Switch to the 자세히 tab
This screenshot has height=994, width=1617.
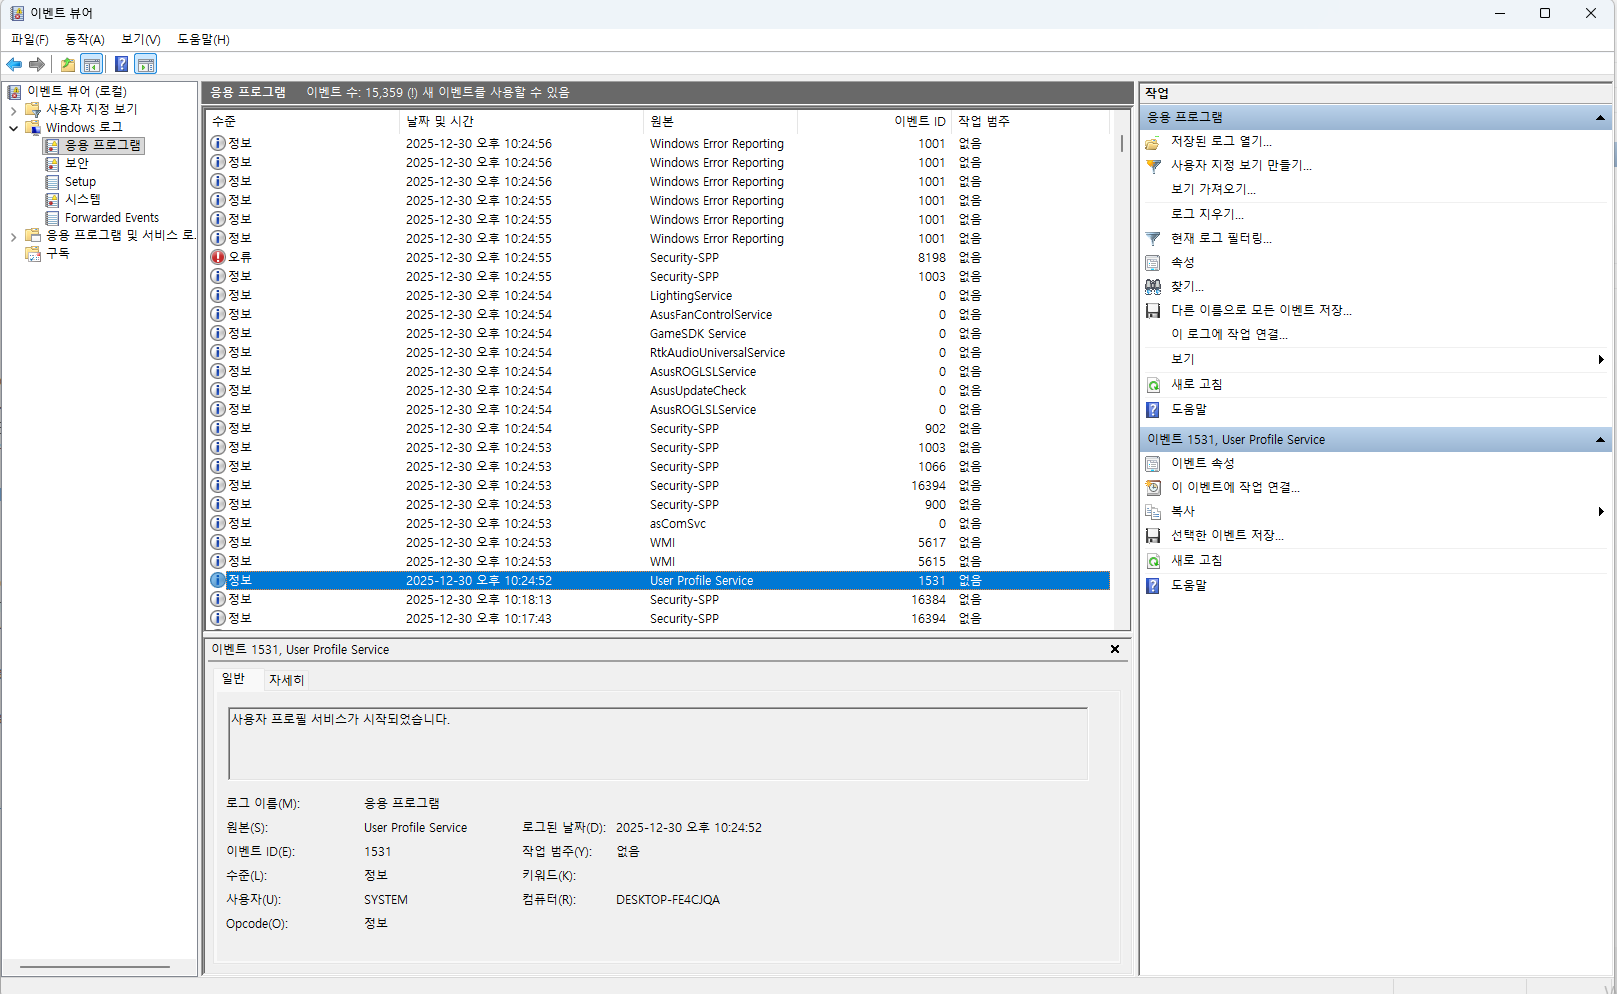[x=286, y=680]
